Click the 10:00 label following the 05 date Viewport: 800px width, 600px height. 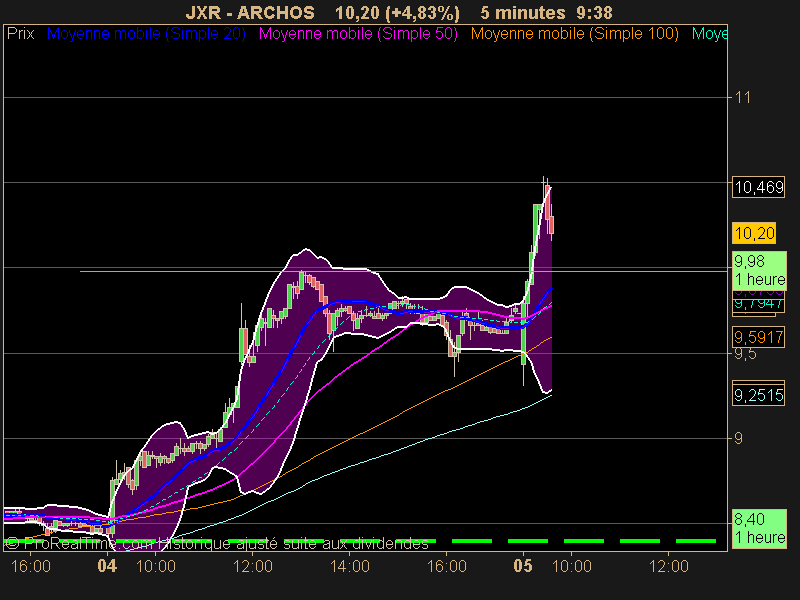[x=572, y=566]
